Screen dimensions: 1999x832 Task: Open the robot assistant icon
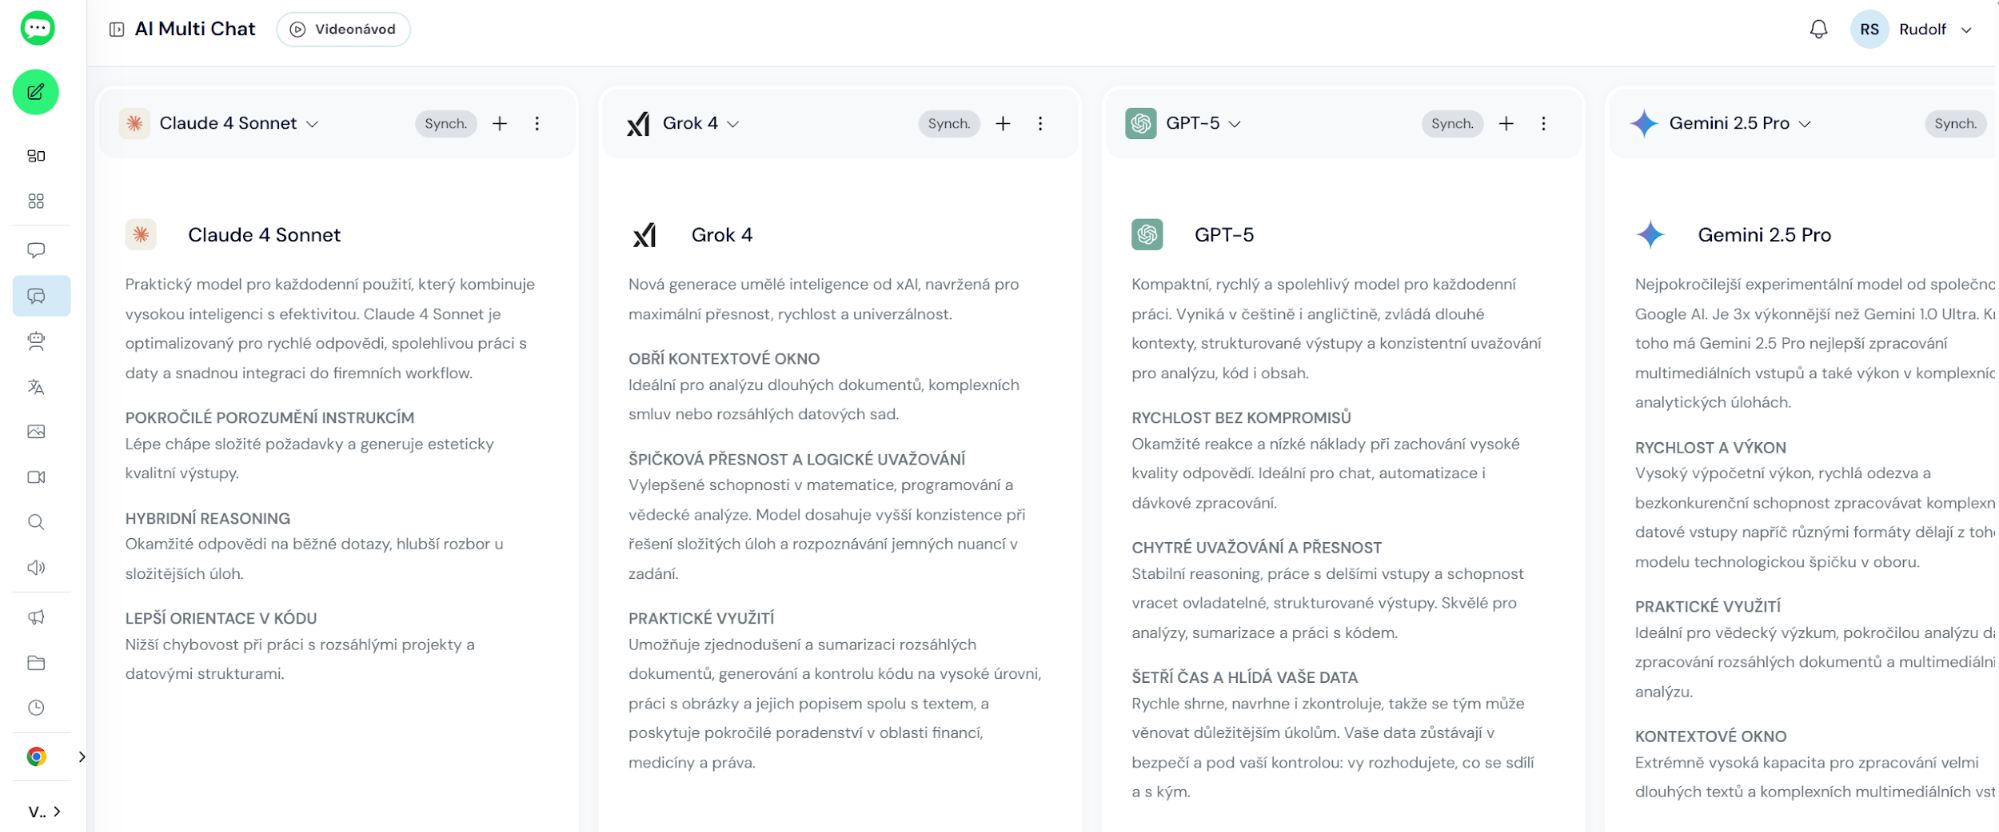(36, 341)
